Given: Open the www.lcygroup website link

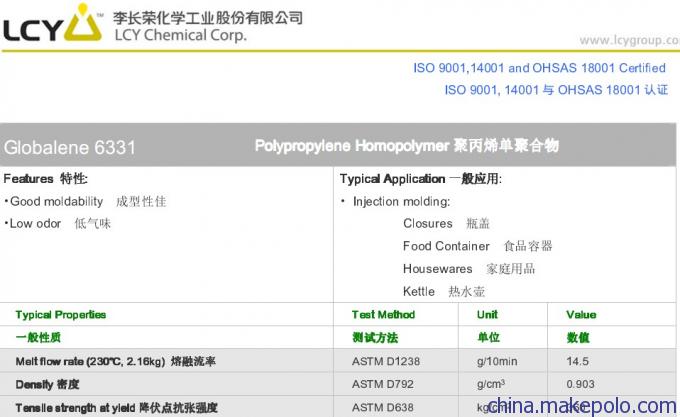Looking at the screenshot, I should 629,40.
